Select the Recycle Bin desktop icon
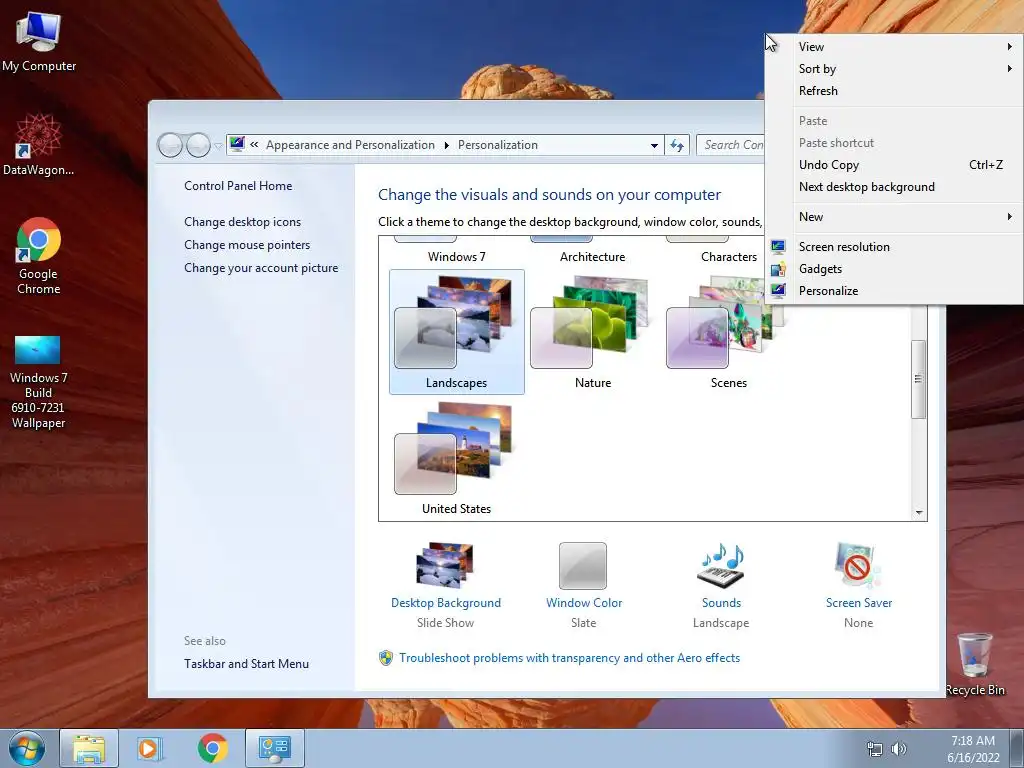 coord(975,664)
